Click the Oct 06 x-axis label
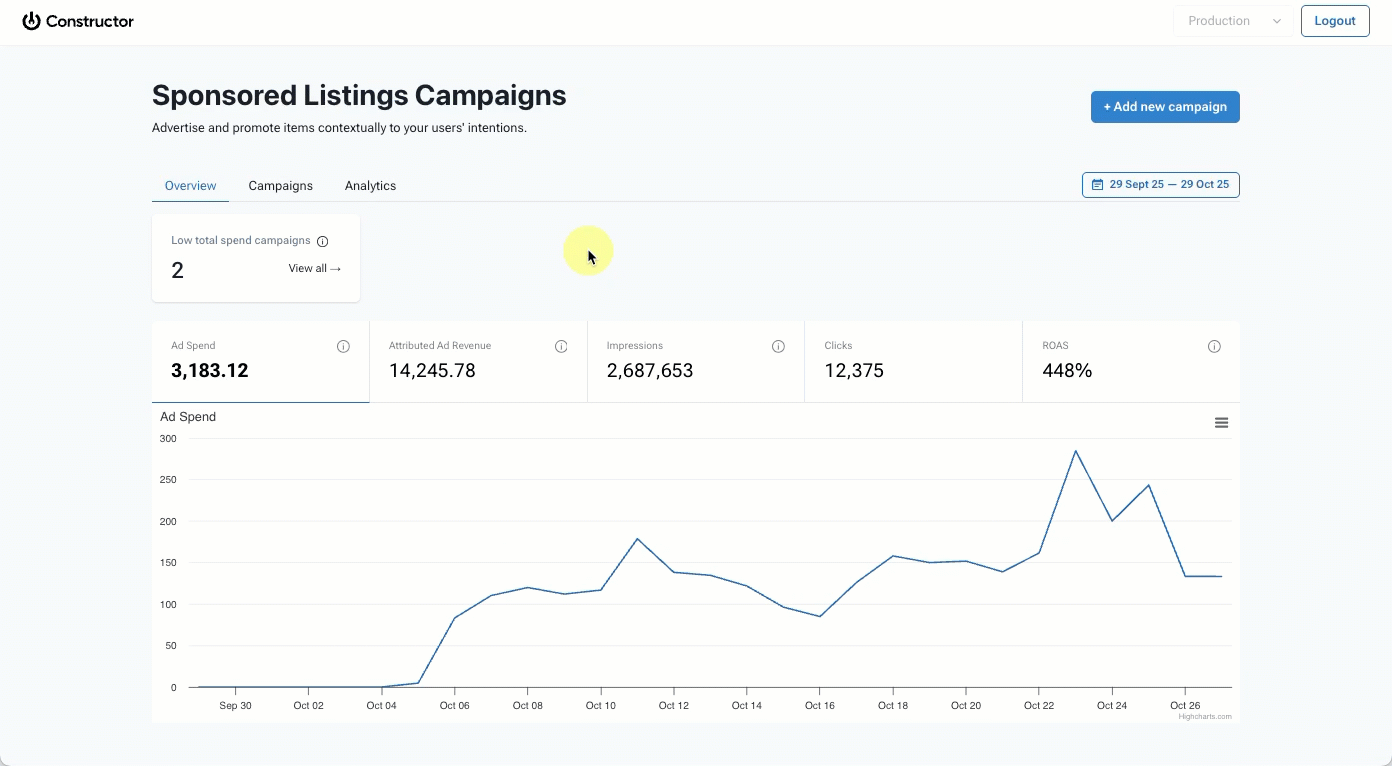1392x766 pixels. point(454,705)
